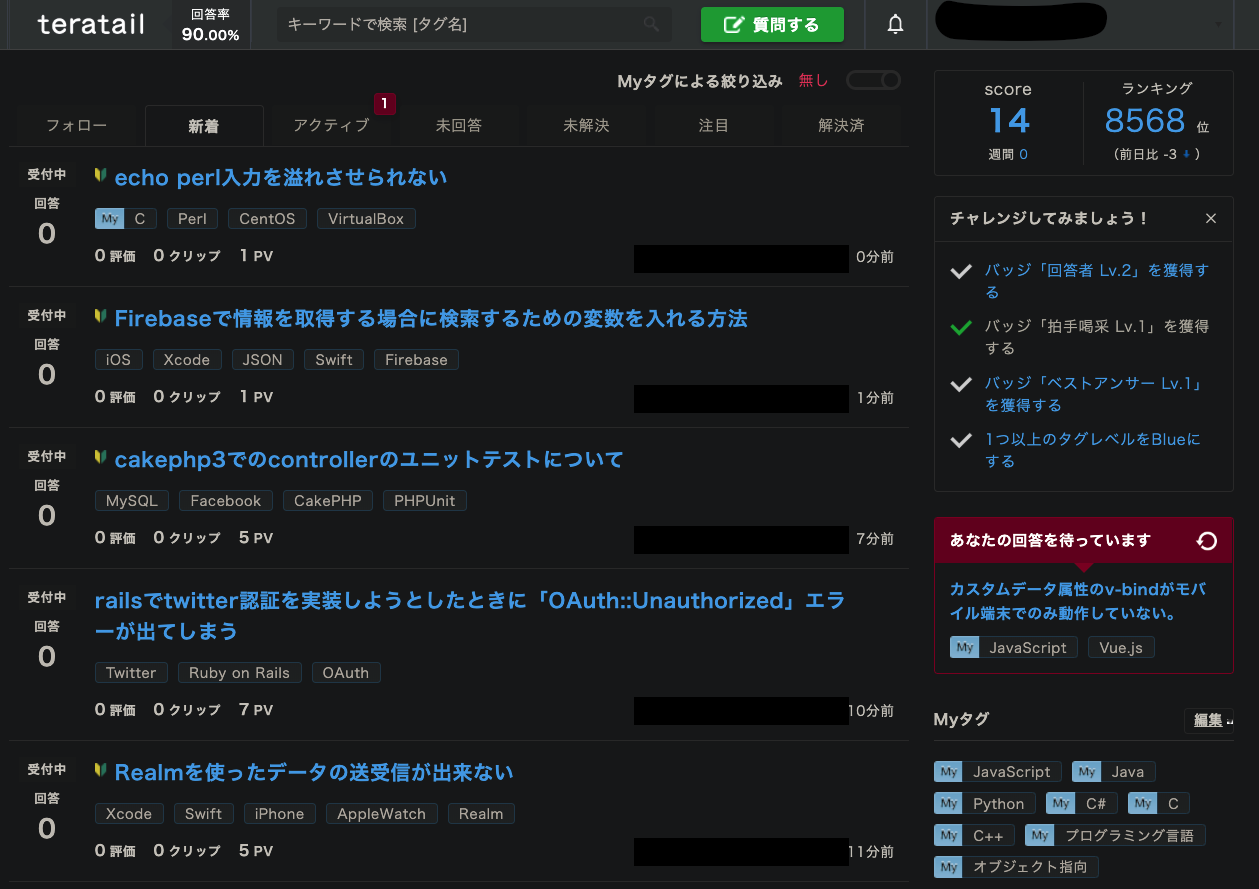Image resolution: width=1259 pixels, height=889 pixels.
Task: Click the ベストアンサー Lv.1 challenge link
Action: click(1094, 394)
